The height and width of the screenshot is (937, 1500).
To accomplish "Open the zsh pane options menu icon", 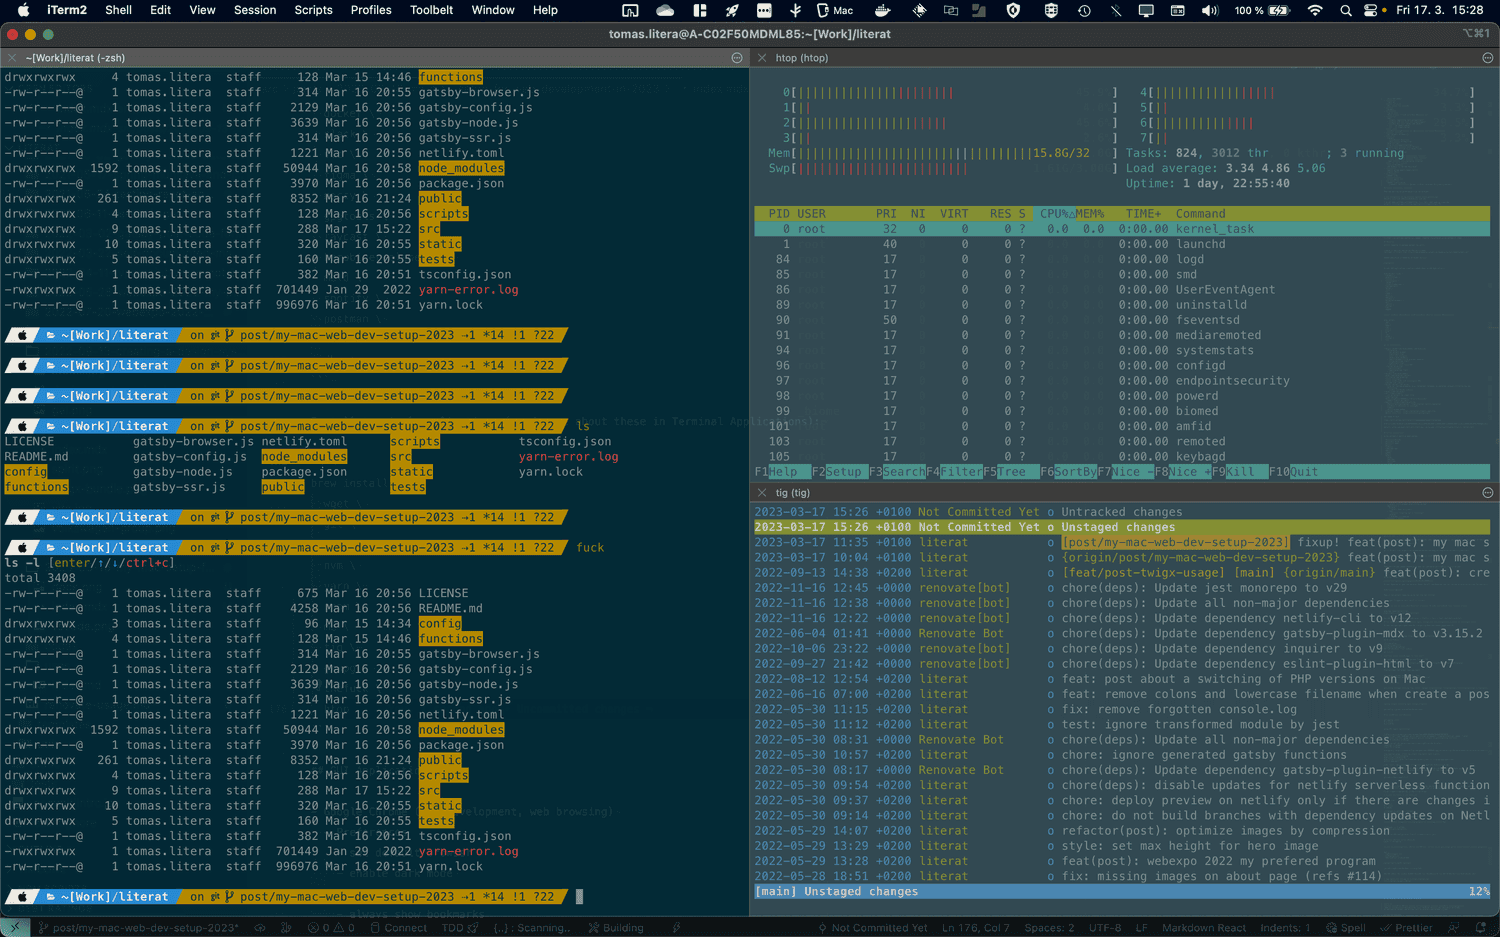I will pos(737,58).
